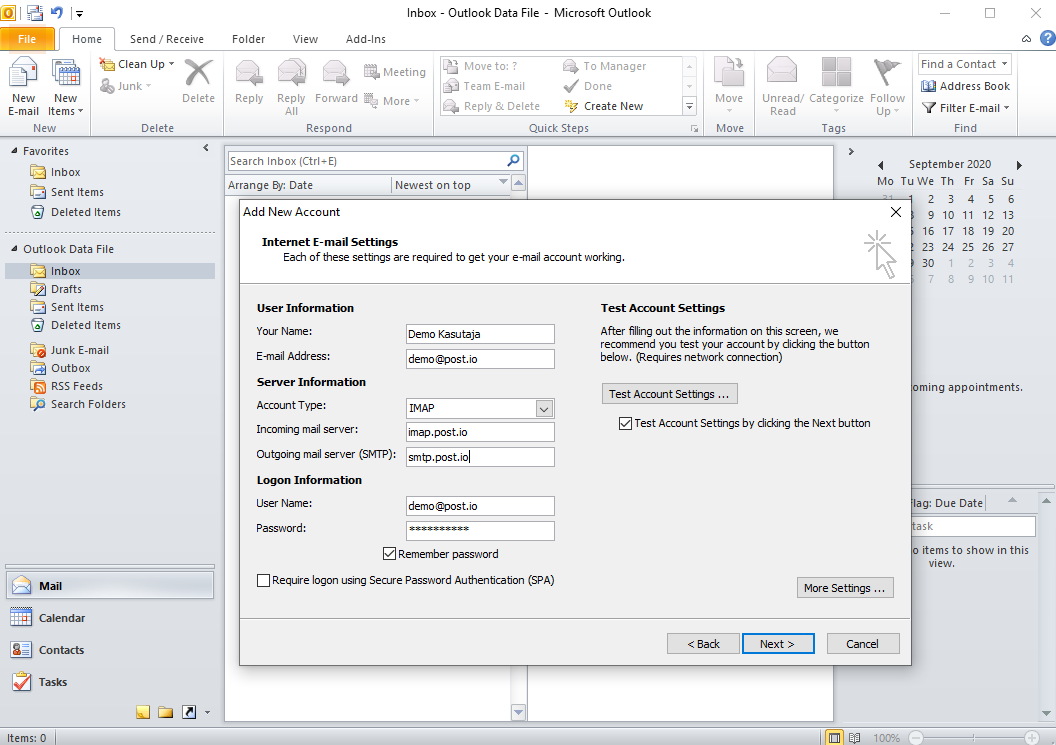Click the Delete X icon in ribbon
This screenshot has height=745, width=1056.
[198, 73]
